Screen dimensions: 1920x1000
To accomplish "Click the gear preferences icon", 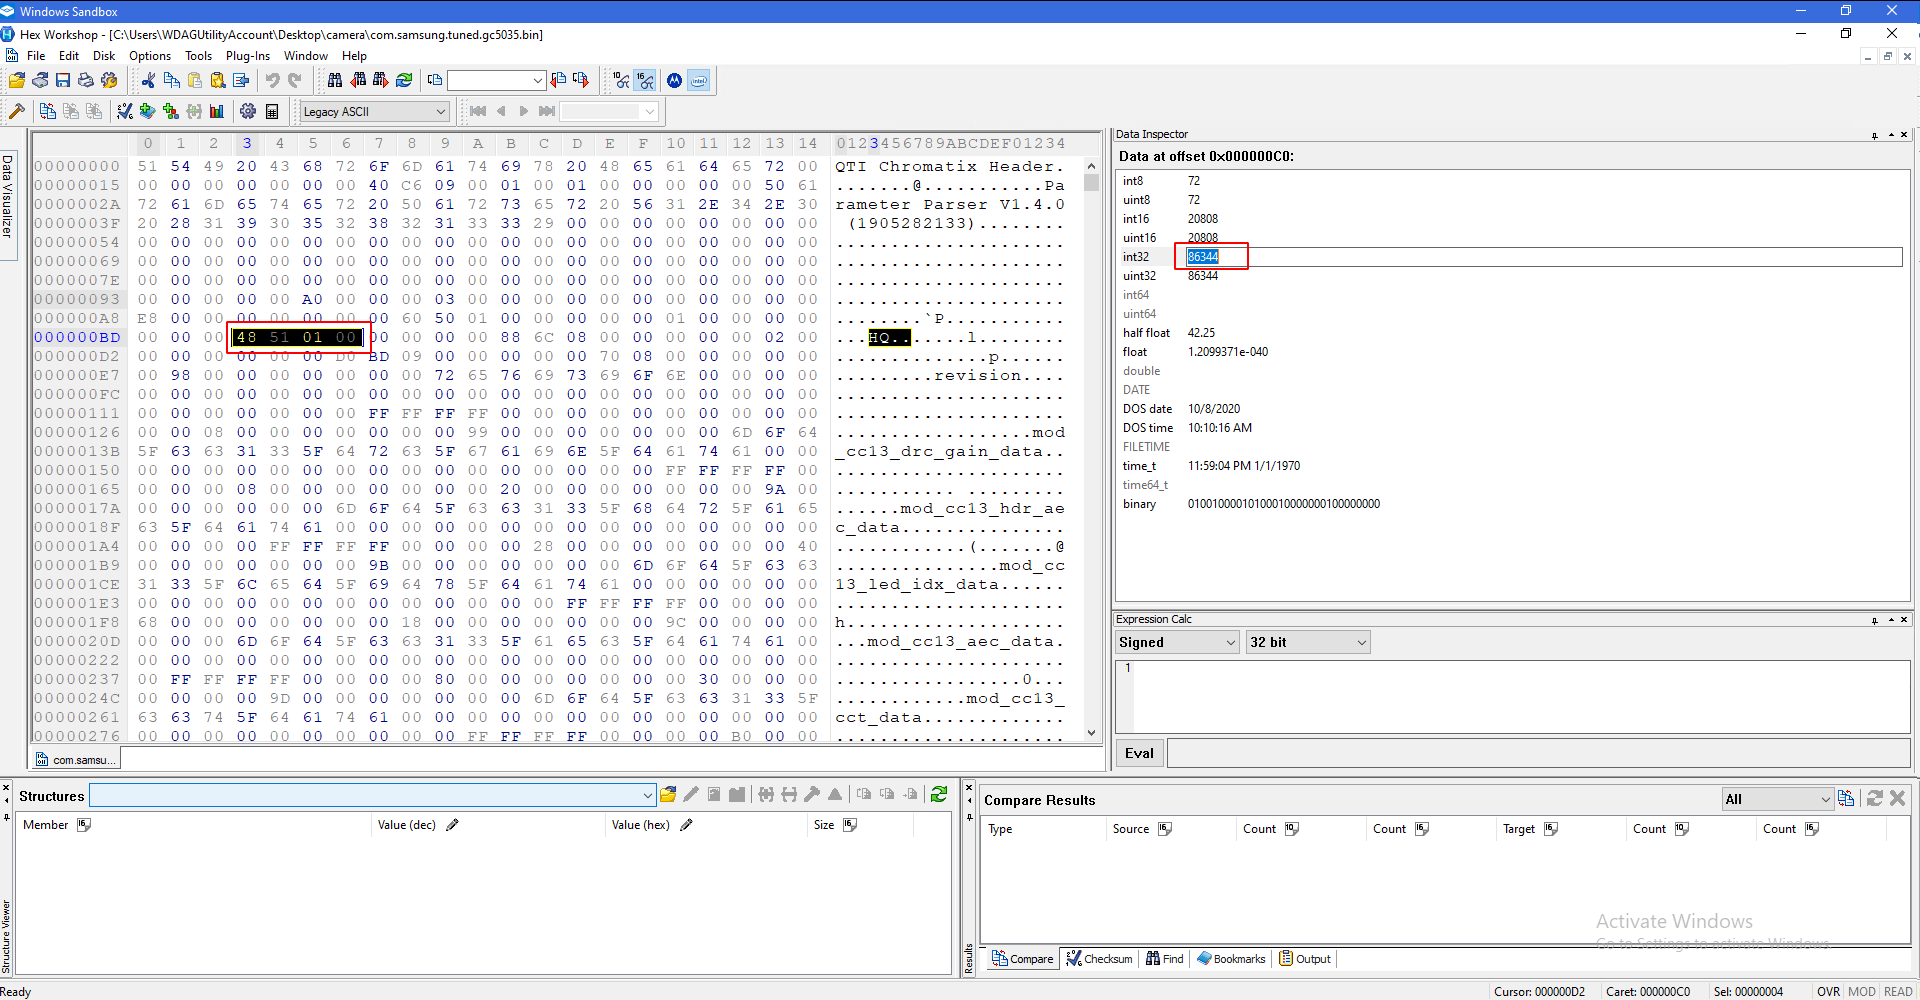I will [x=248, y=111].
